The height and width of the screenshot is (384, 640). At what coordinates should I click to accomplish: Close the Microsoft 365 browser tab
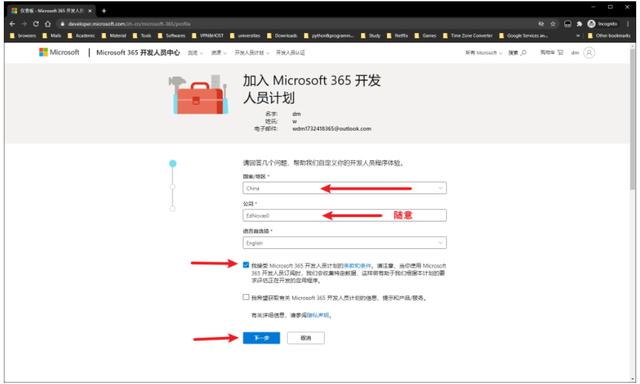[x=90, y=11]
